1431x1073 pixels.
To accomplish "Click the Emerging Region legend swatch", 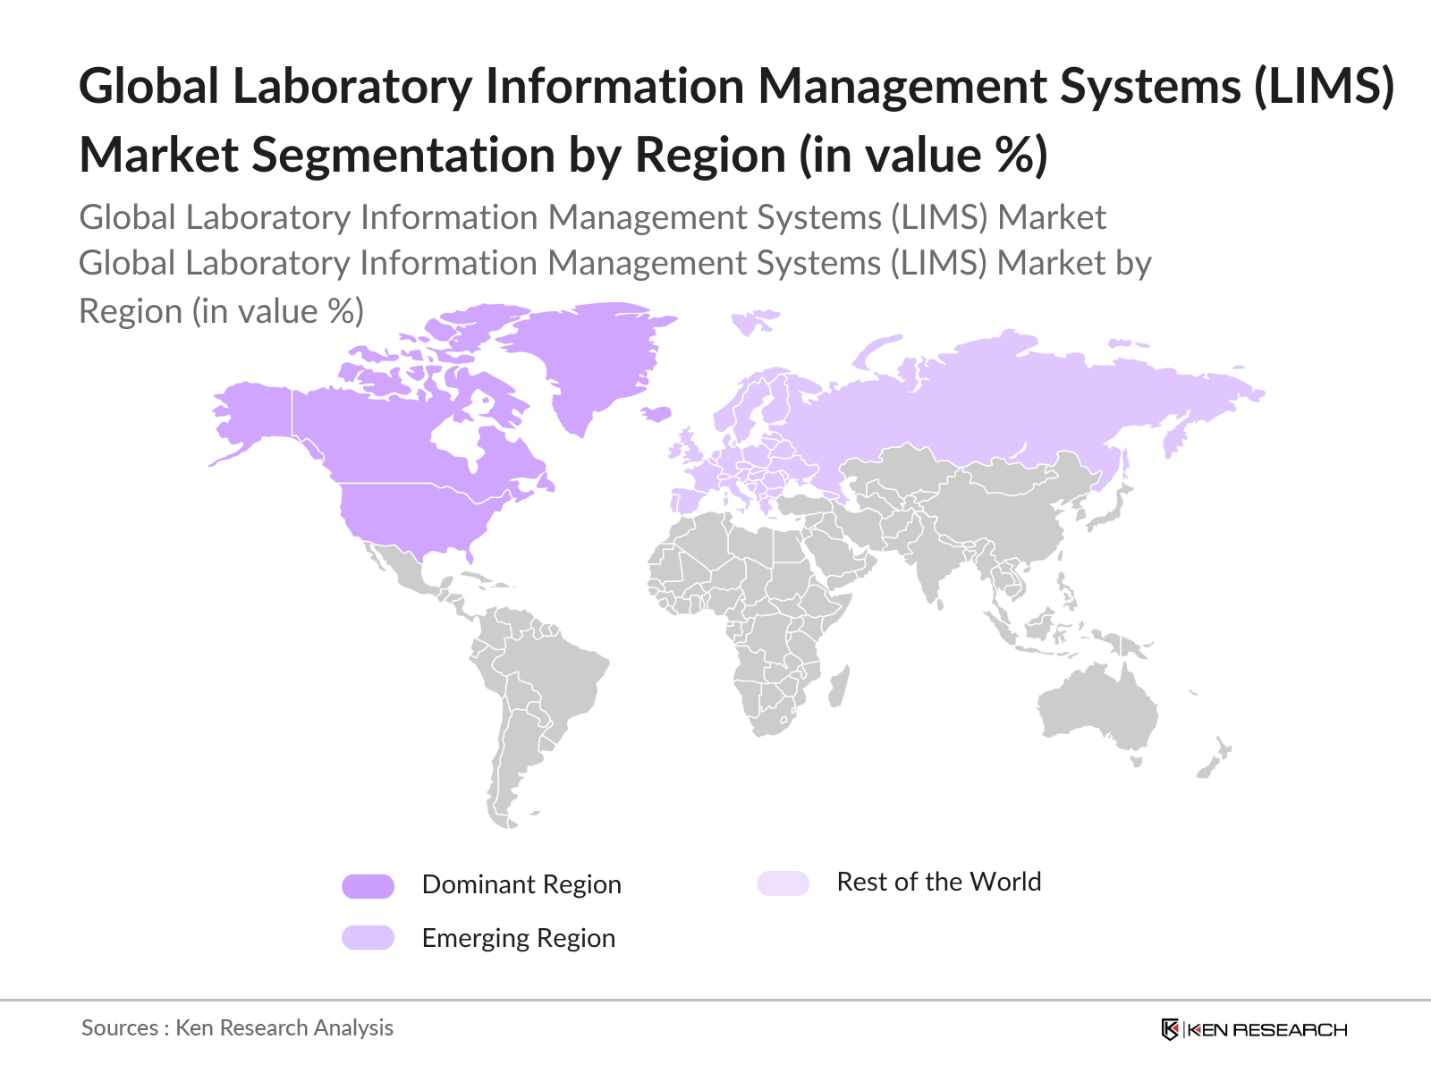I will pyautogui.click(x=368, y=938).
